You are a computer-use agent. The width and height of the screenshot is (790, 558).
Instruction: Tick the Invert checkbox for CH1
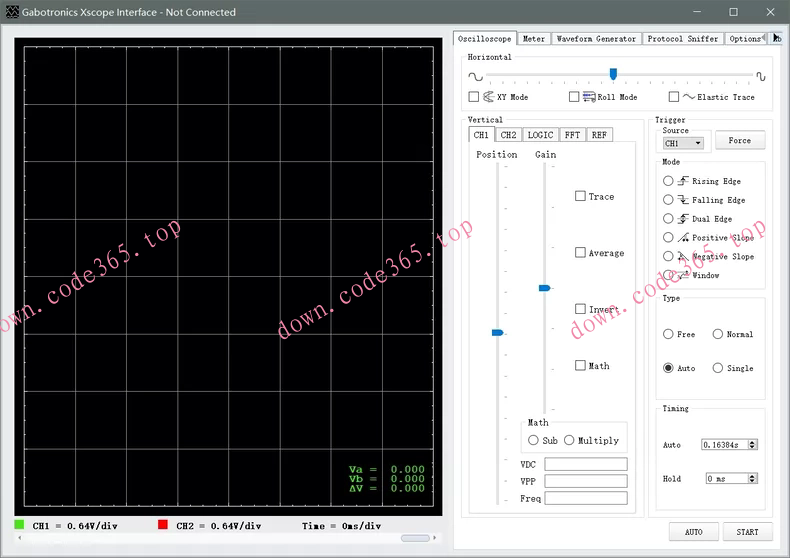580,309
